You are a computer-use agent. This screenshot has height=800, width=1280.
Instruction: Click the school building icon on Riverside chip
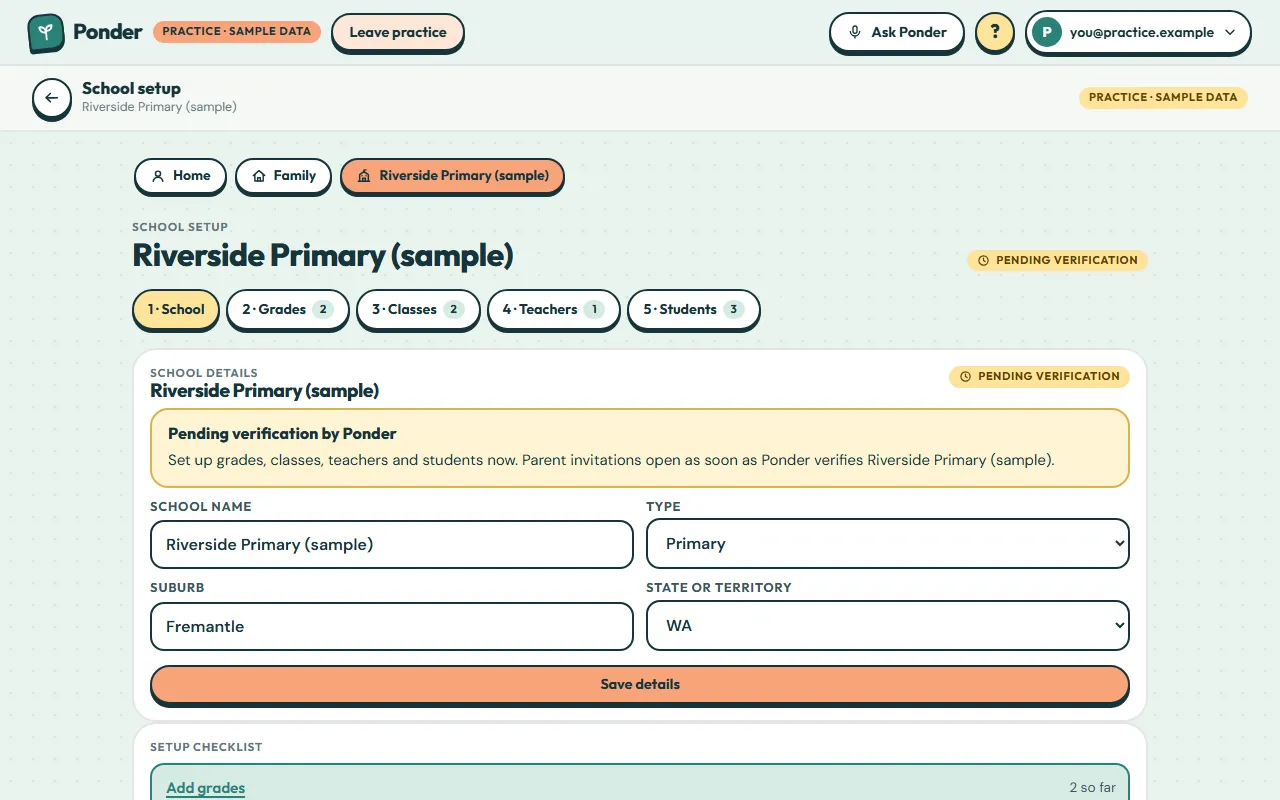364,176
